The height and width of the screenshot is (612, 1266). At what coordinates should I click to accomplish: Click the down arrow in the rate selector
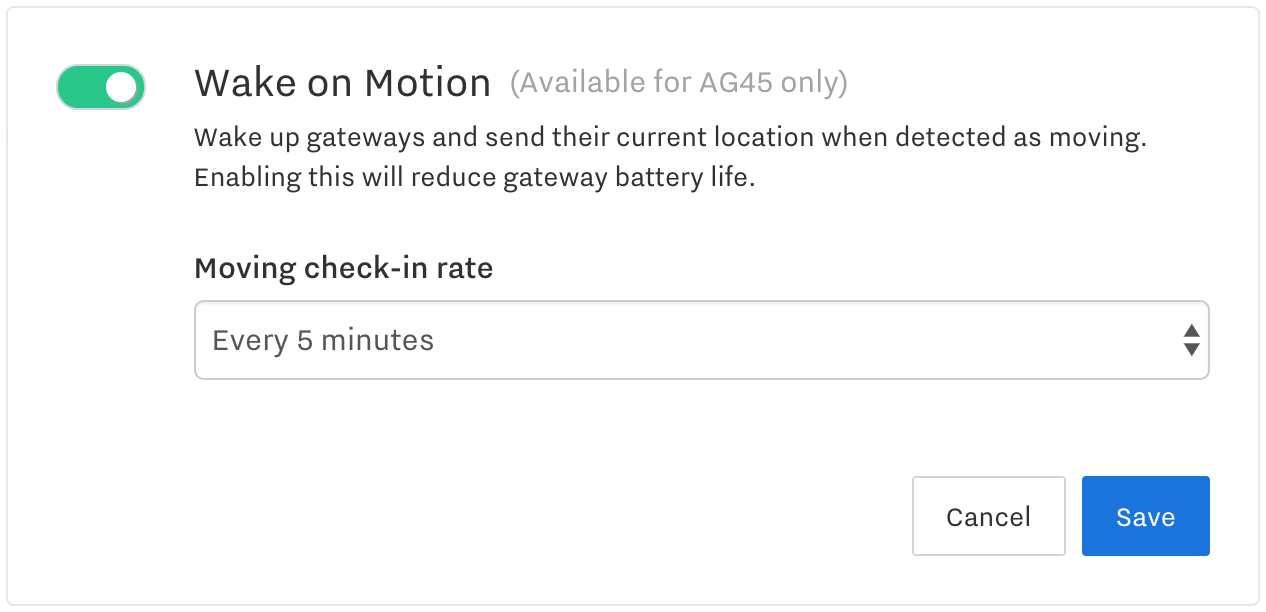[x=1191, y=350]
